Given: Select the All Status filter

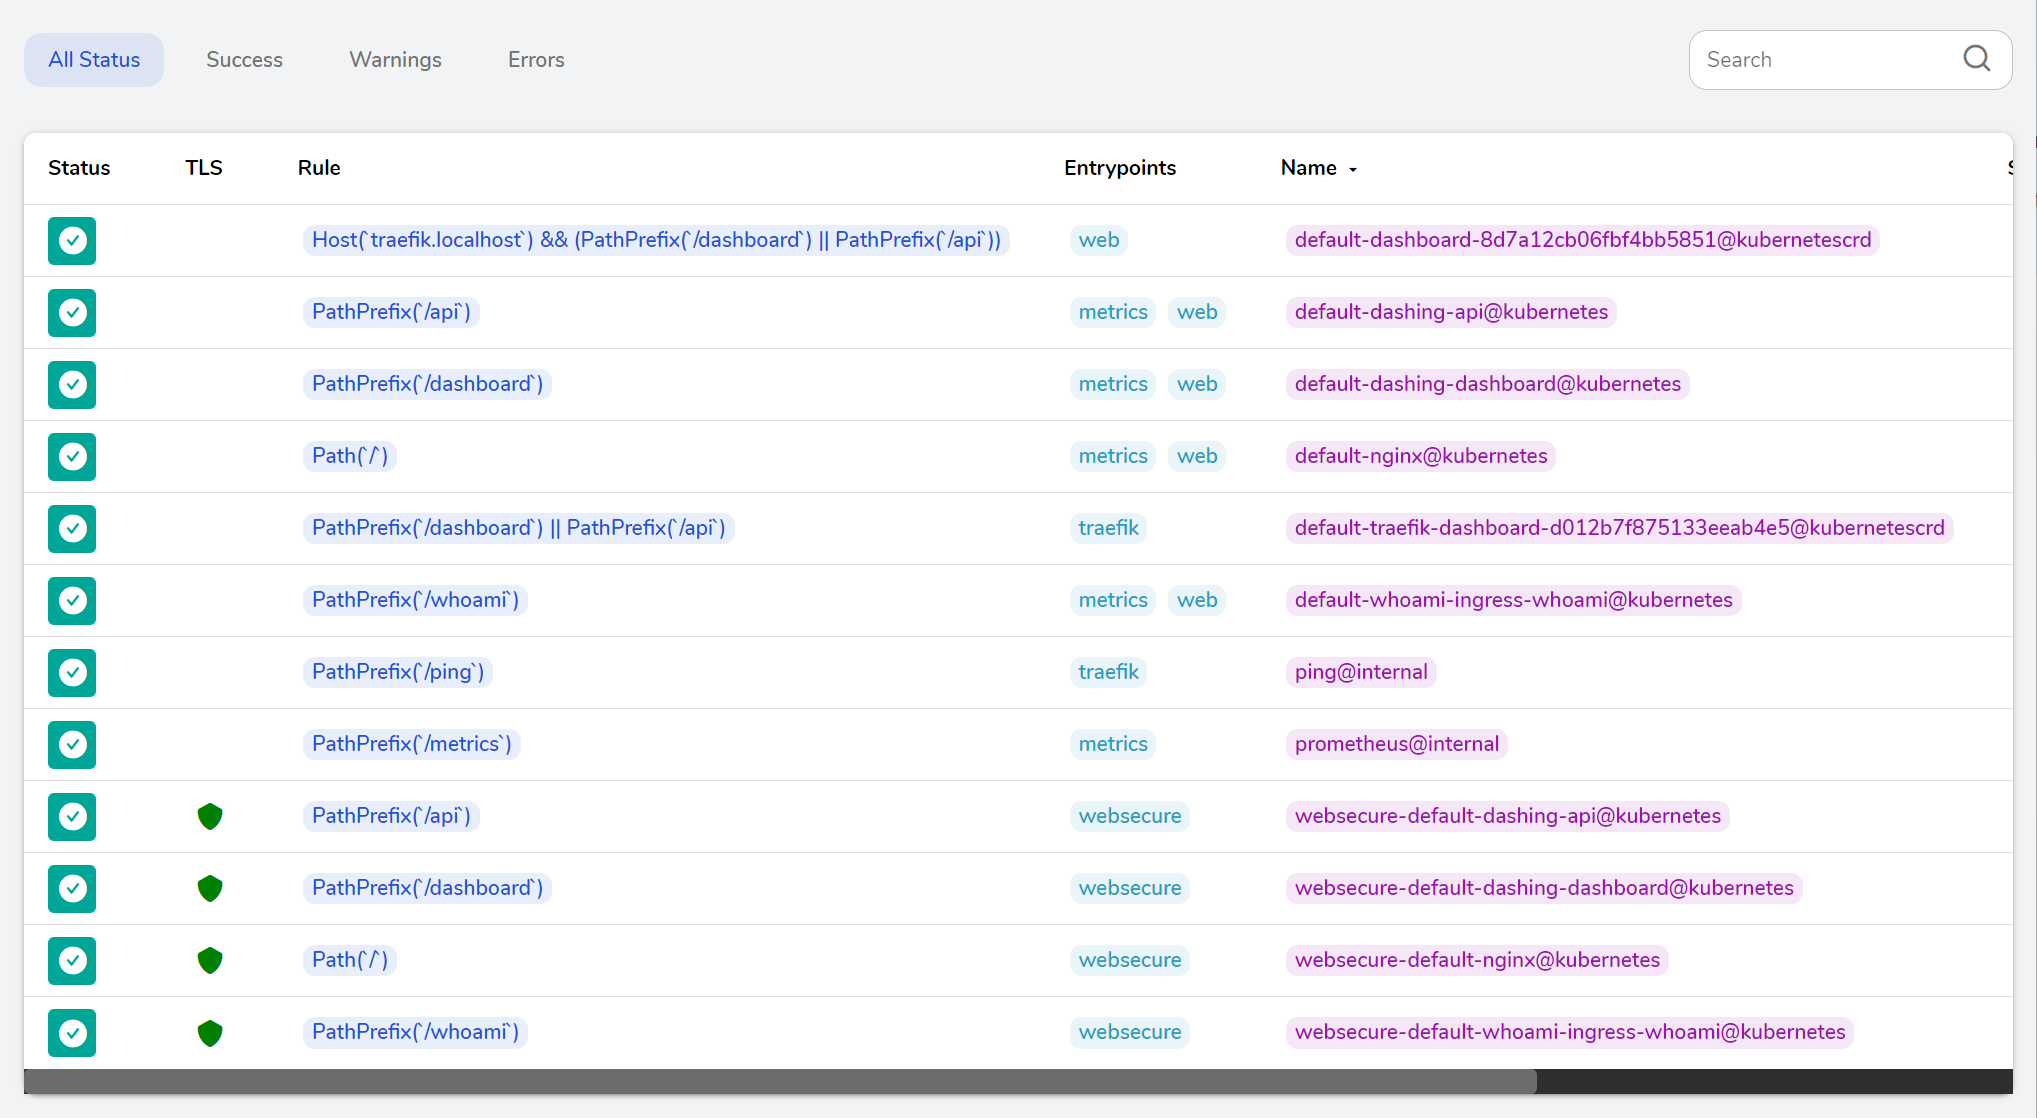Looking at the screenshot, I should tap(94, 60).
